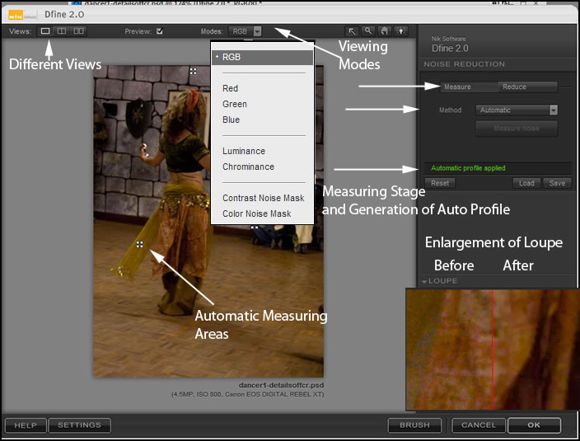Image resolution: width=580 pixels, height=441 pixels.
Task: Click the Measure Noise button
Action: [x=517, y=129]
